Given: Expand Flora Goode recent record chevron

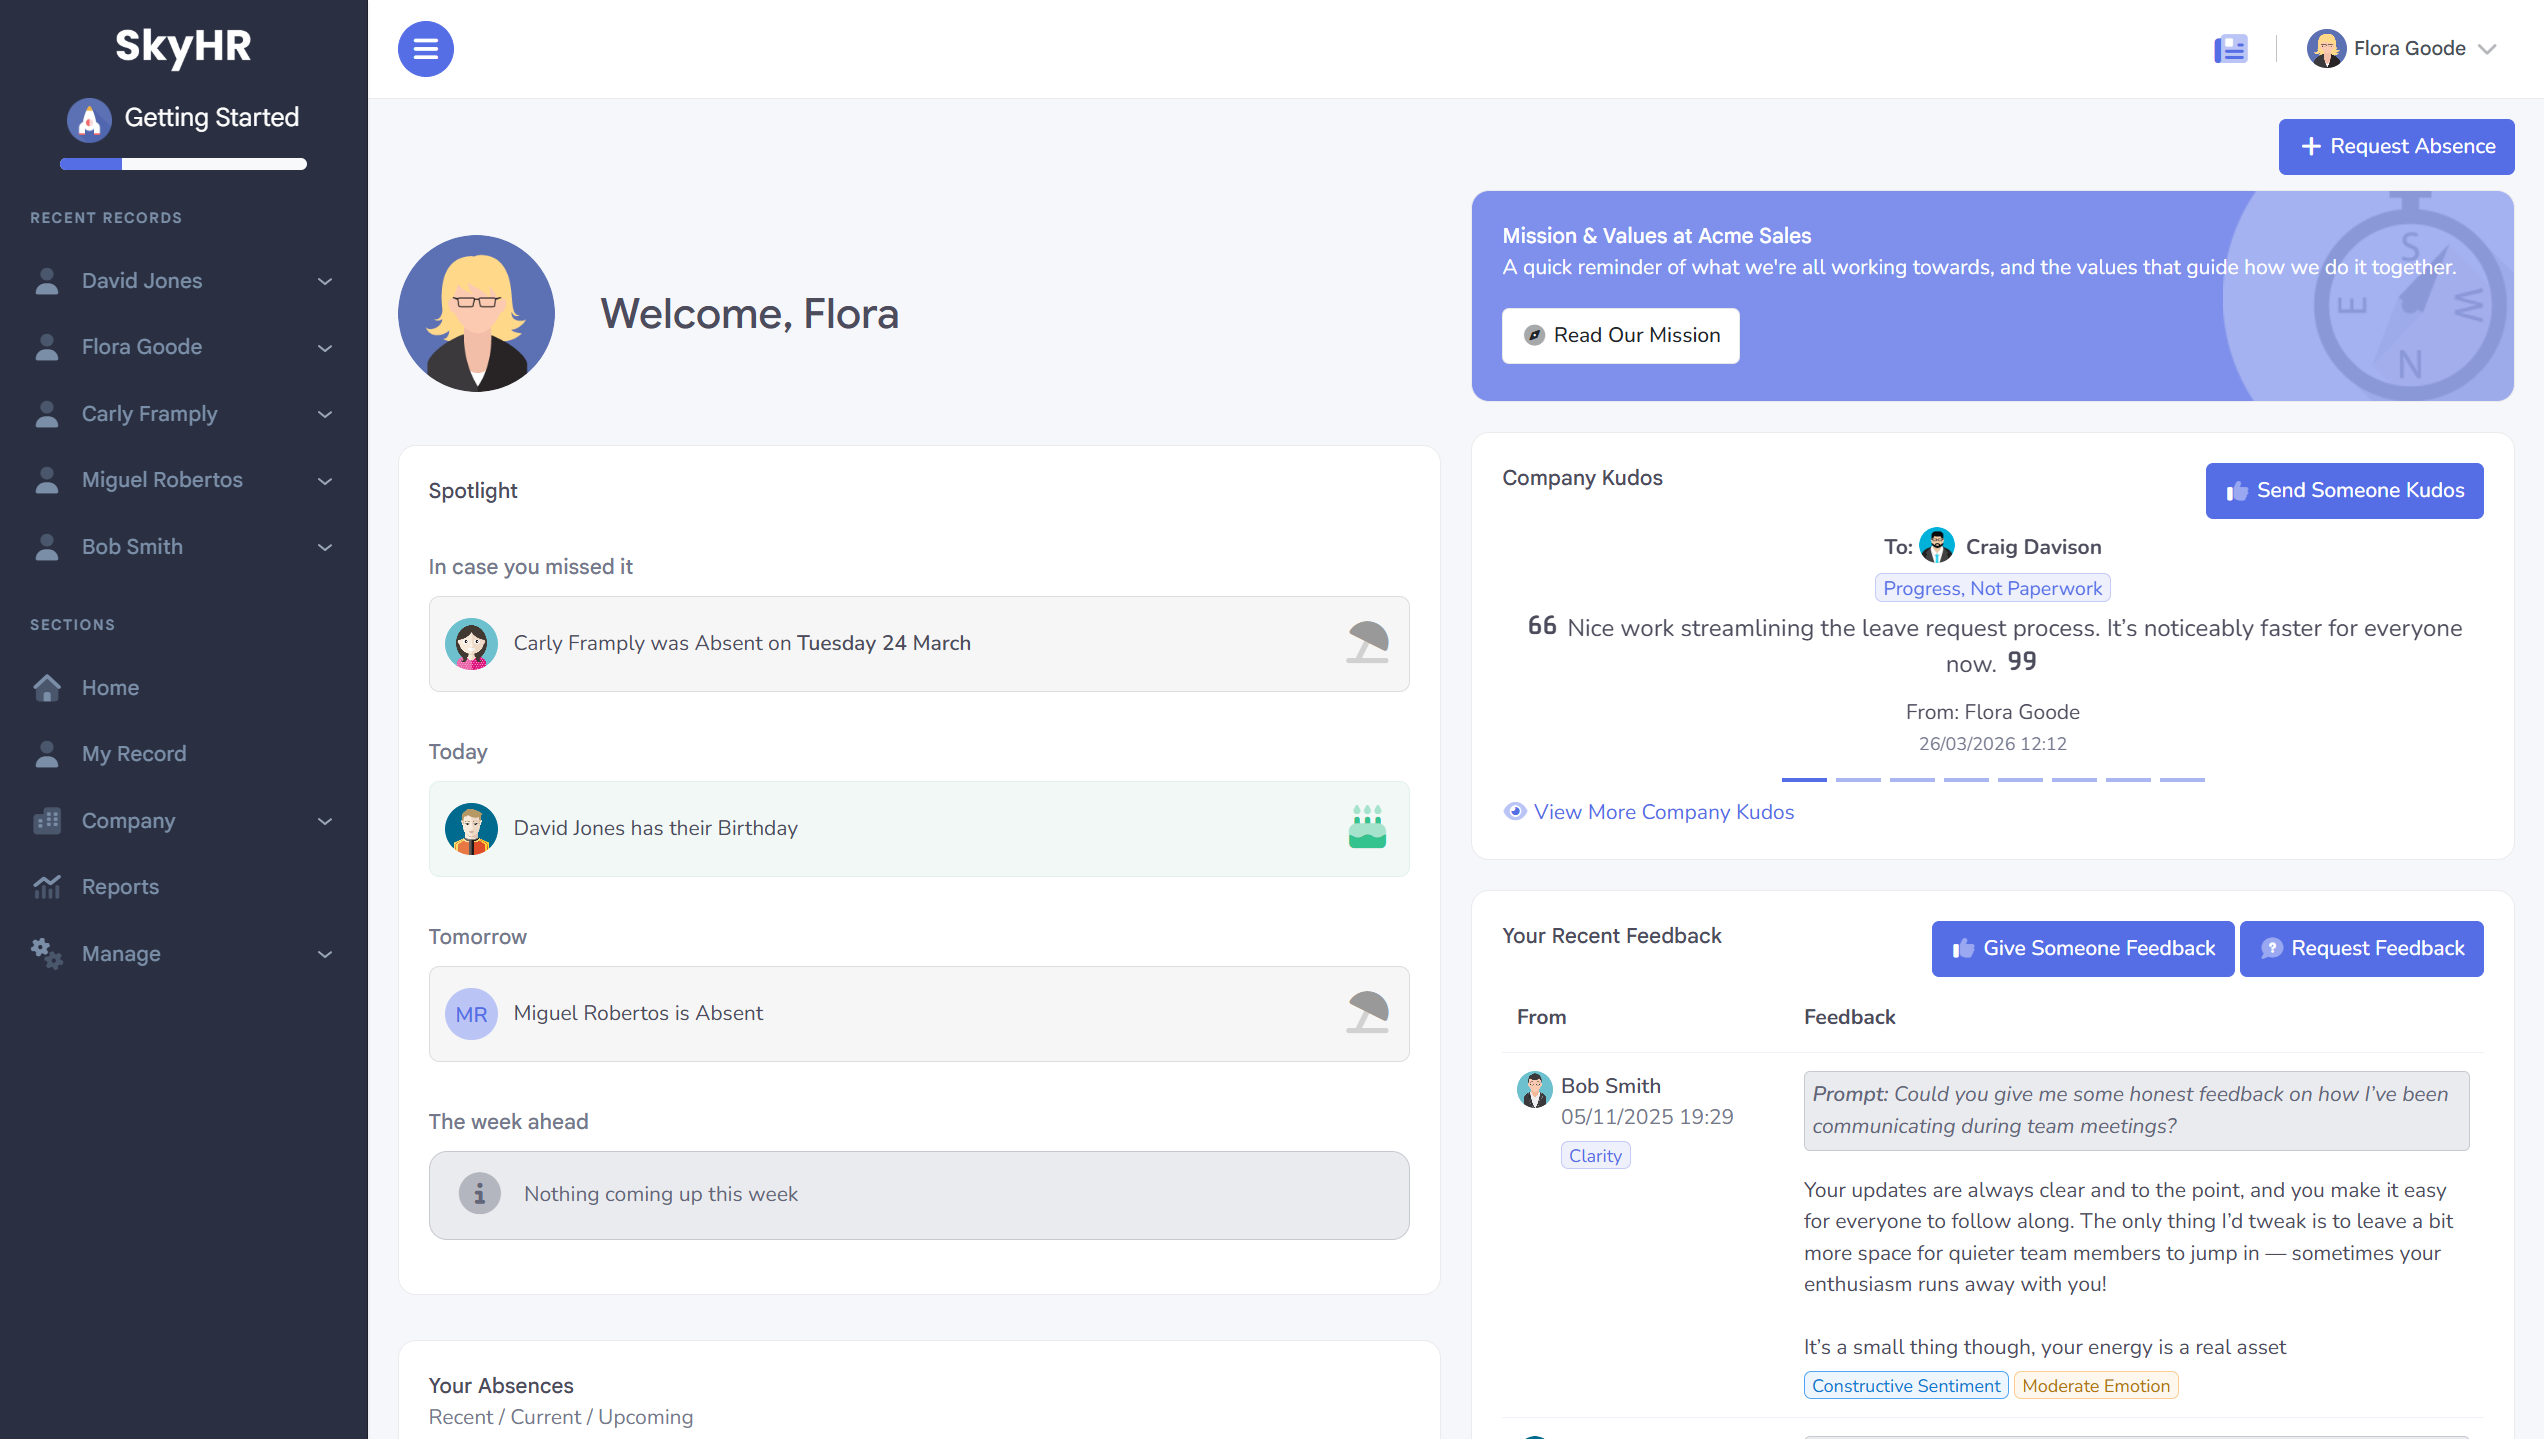Looking at the screenshot, I should tap(325, 348).
